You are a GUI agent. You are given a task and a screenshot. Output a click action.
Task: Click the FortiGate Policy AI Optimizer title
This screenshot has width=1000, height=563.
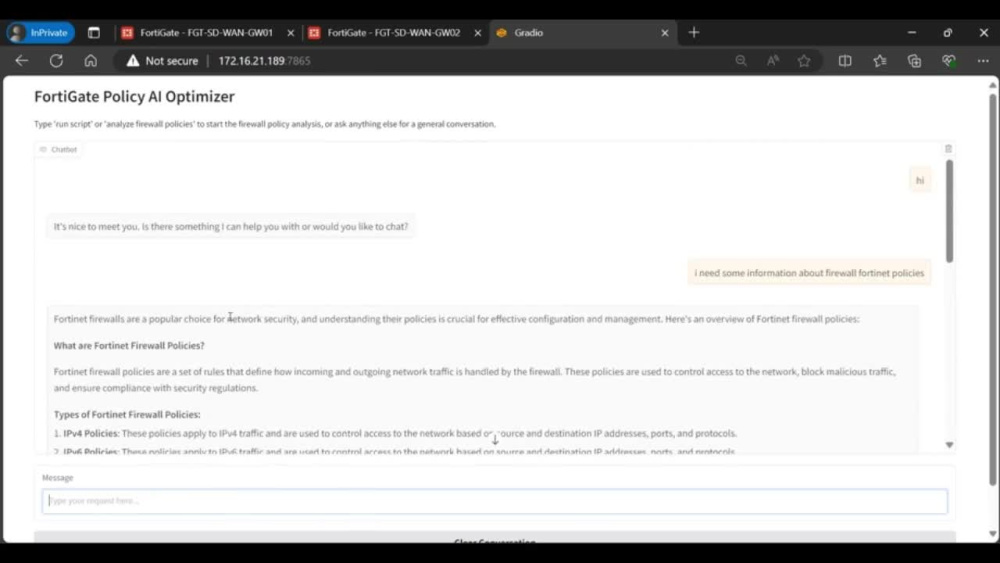point(135,96)
